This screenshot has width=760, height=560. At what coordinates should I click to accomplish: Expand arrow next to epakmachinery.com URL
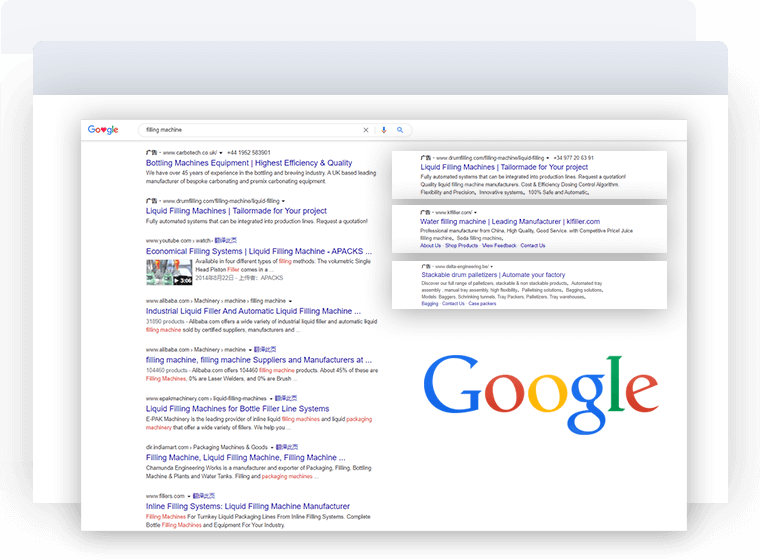point(271,399)
